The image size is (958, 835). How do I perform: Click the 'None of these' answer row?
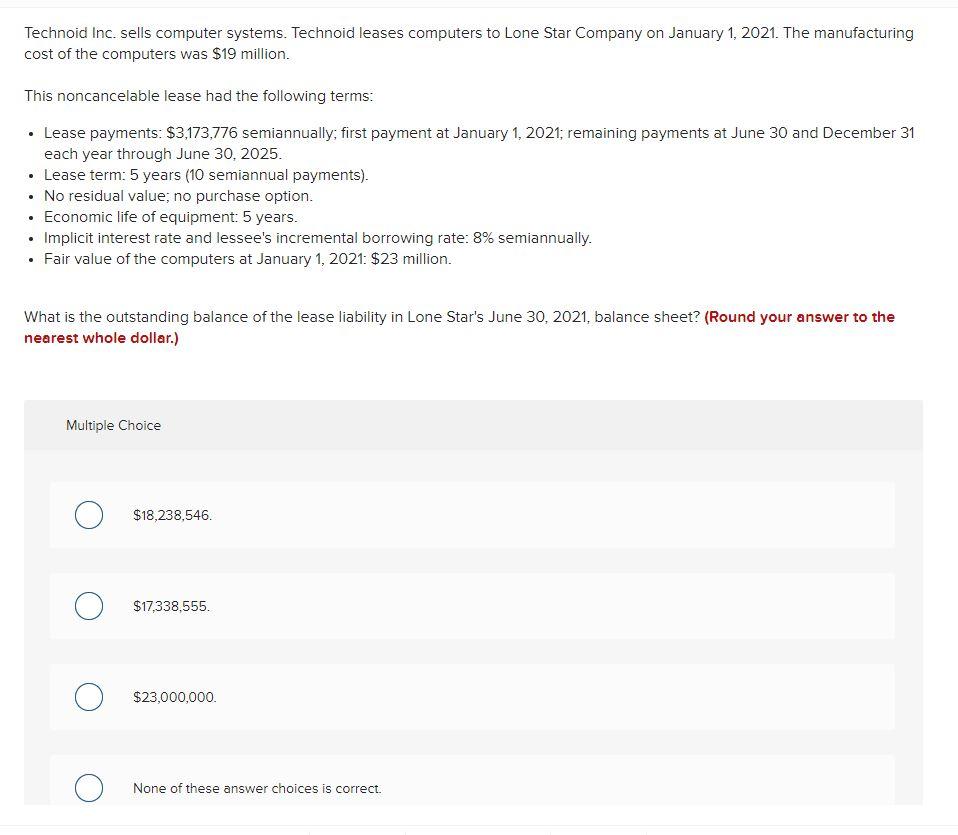[x=470, y=788]
